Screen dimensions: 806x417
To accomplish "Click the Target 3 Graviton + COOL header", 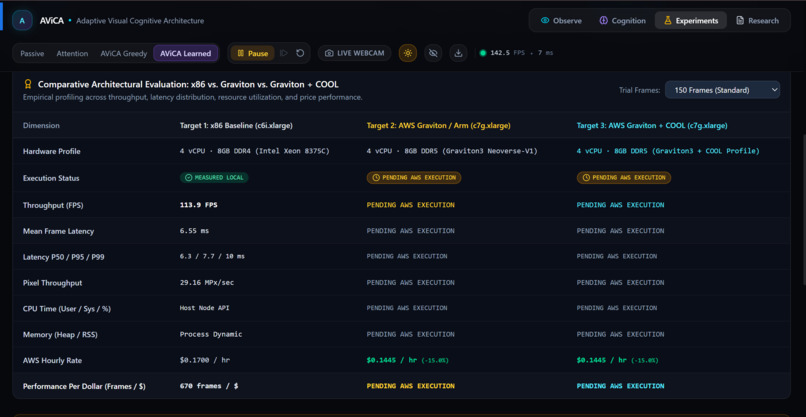I will (652, 125).
